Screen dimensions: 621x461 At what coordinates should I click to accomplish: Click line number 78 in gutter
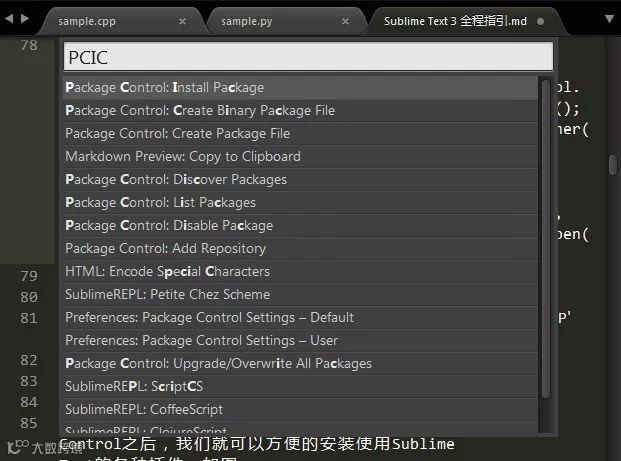29,45
